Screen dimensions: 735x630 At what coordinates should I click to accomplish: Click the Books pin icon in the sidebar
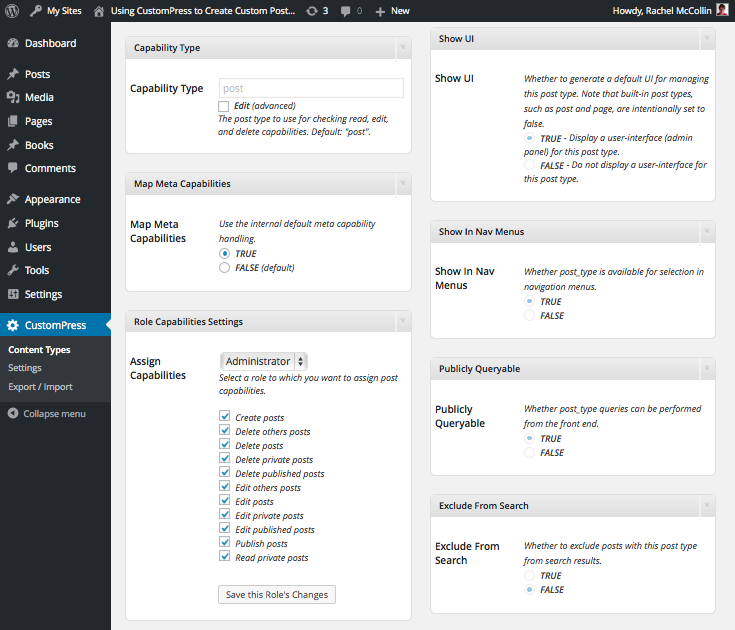(13, 145)
